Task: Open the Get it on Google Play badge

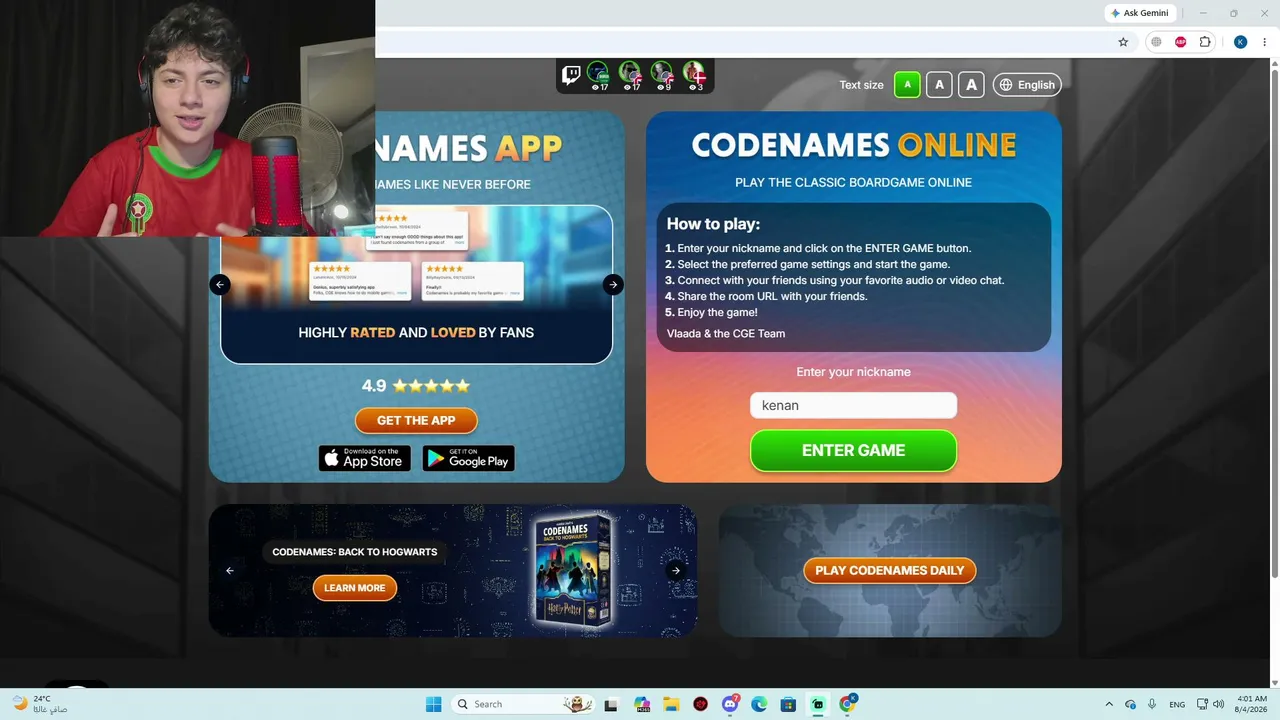Action: (x=468, y=458)
